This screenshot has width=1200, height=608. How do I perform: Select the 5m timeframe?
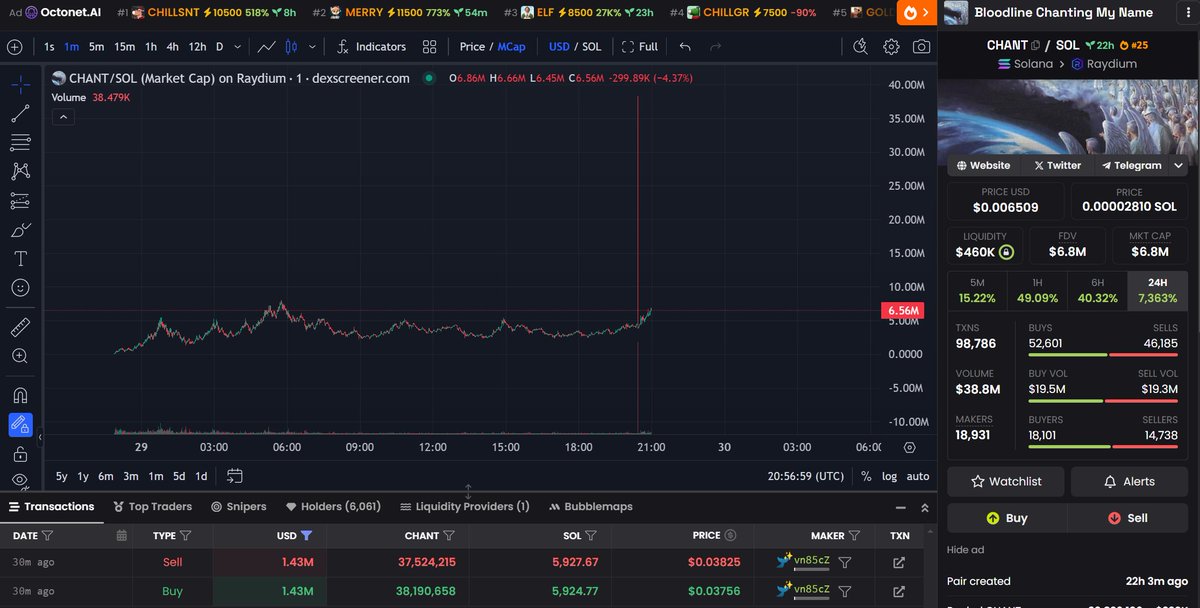point(96,47)
